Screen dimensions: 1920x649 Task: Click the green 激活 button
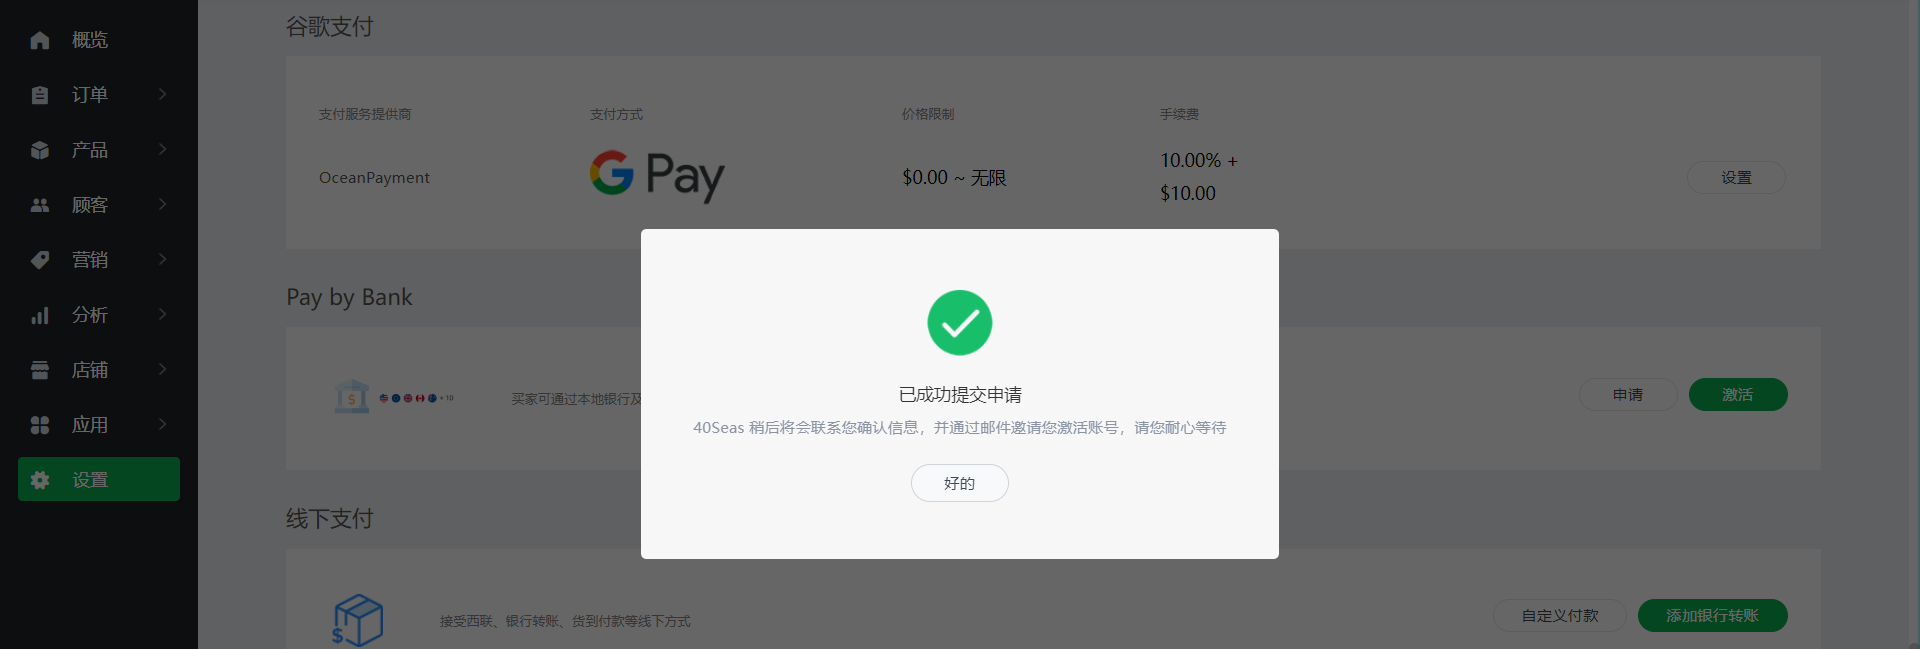(x=1738, y=395)
